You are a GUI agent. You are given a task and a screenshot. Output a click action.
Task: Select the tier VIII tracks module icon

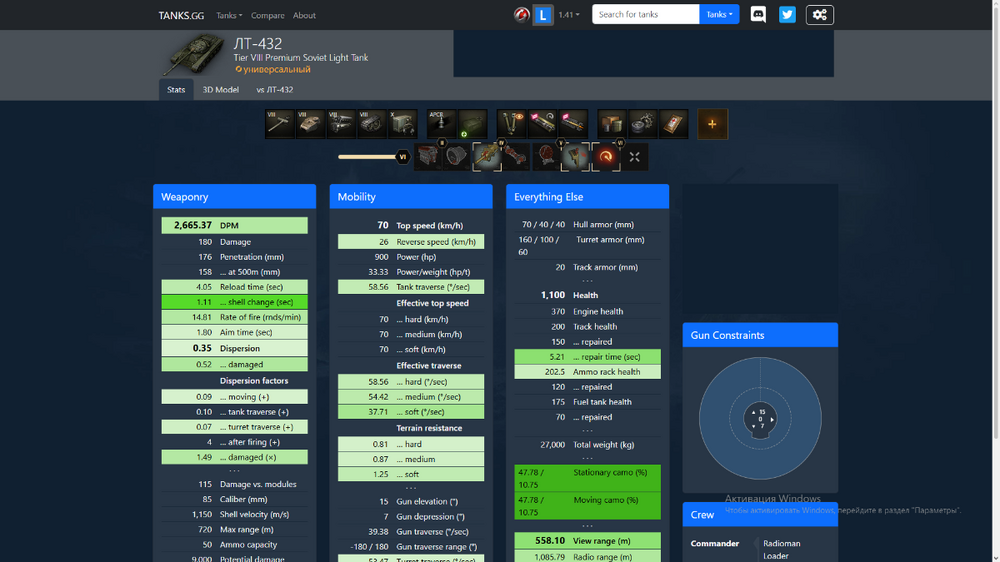372,124
